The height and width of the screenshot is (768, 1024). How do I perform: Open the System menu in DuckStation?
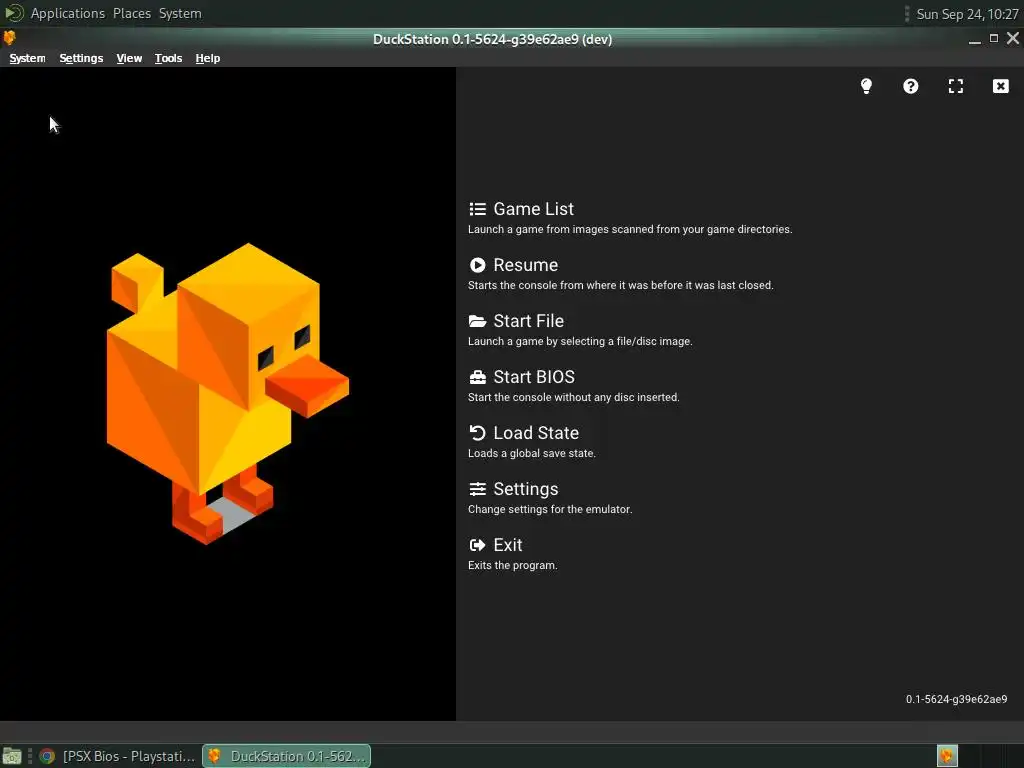(x=27, y=58)
